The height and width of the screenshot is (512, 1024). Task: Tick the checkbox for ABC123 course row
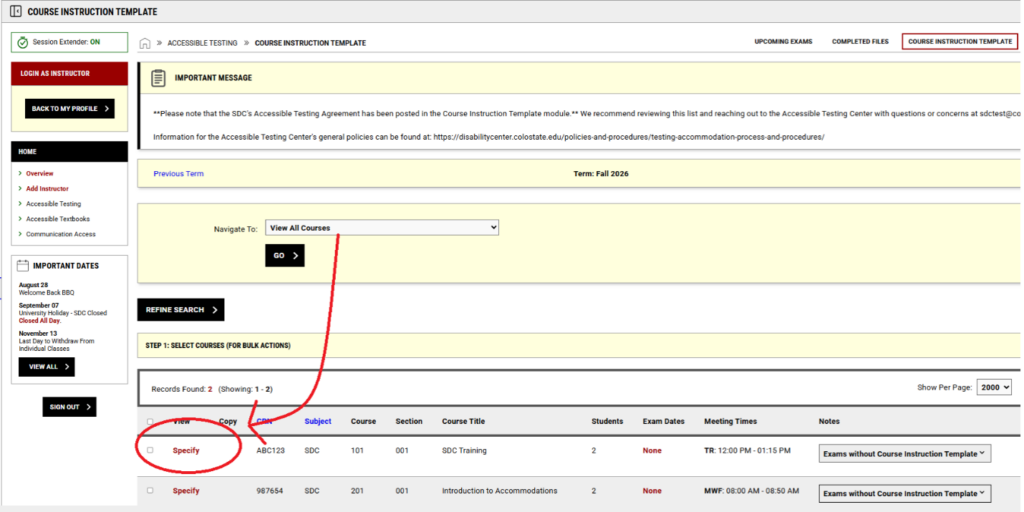click(150, 450)
